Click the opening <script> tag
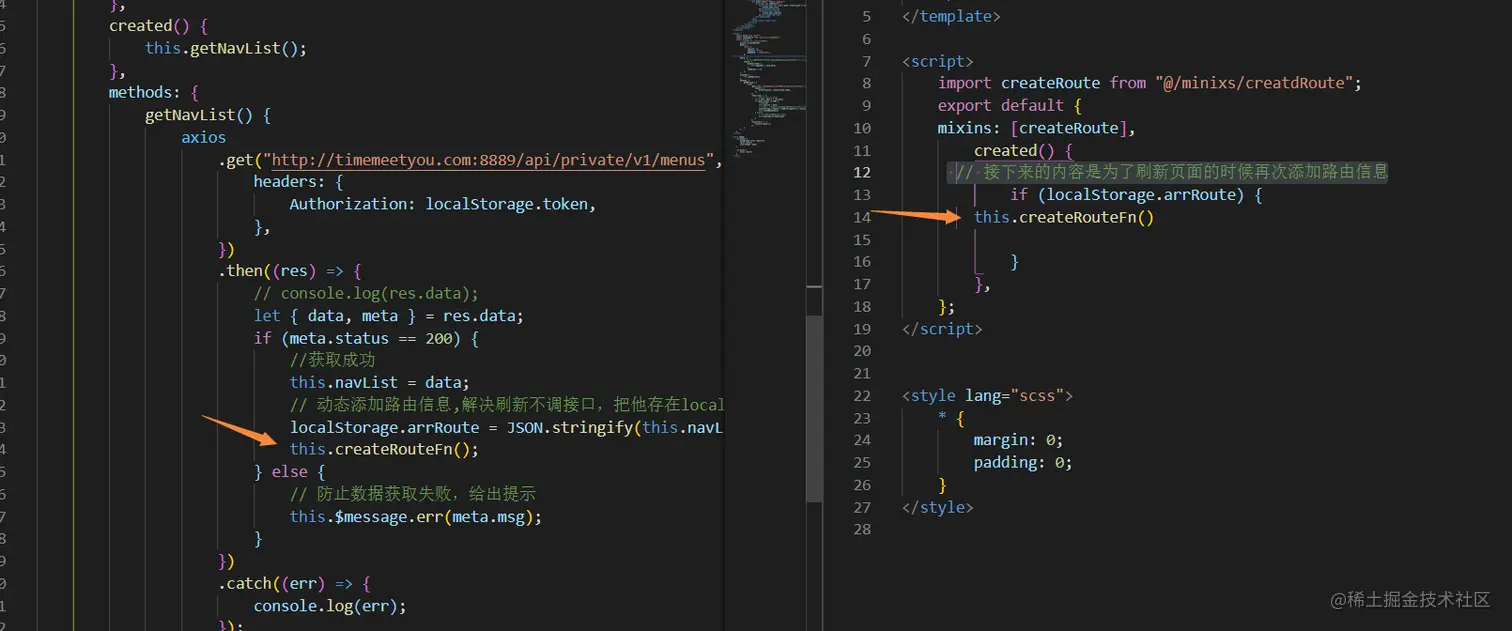Viewport: 1512px width, 631px height. pyautogui.click(x=937, y=61)
